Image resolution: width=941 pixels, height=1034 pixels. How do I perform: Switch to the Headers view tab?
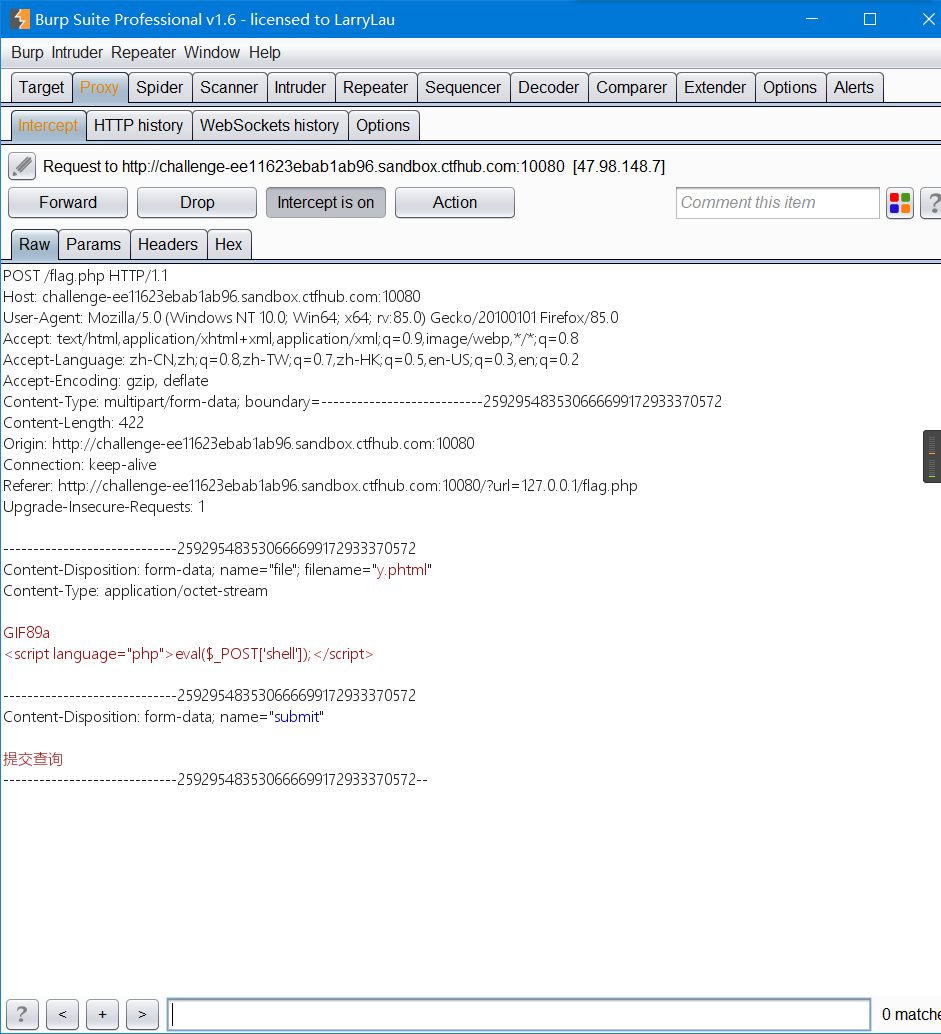(168, 244)
